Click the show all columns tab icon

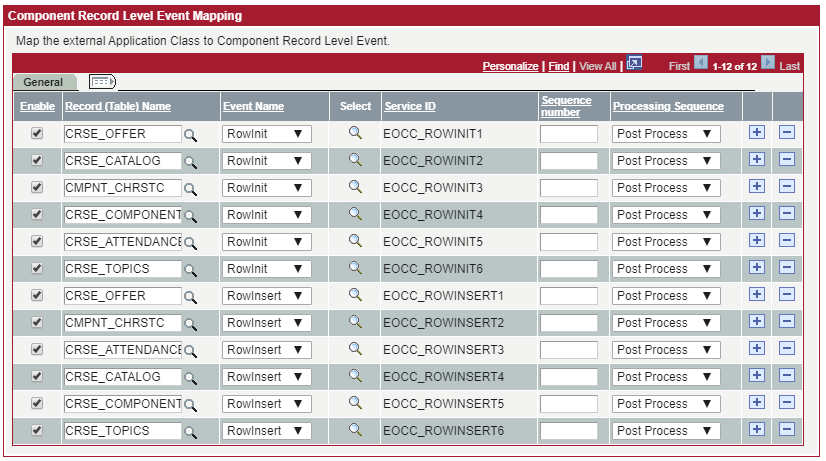click(102, 82)
